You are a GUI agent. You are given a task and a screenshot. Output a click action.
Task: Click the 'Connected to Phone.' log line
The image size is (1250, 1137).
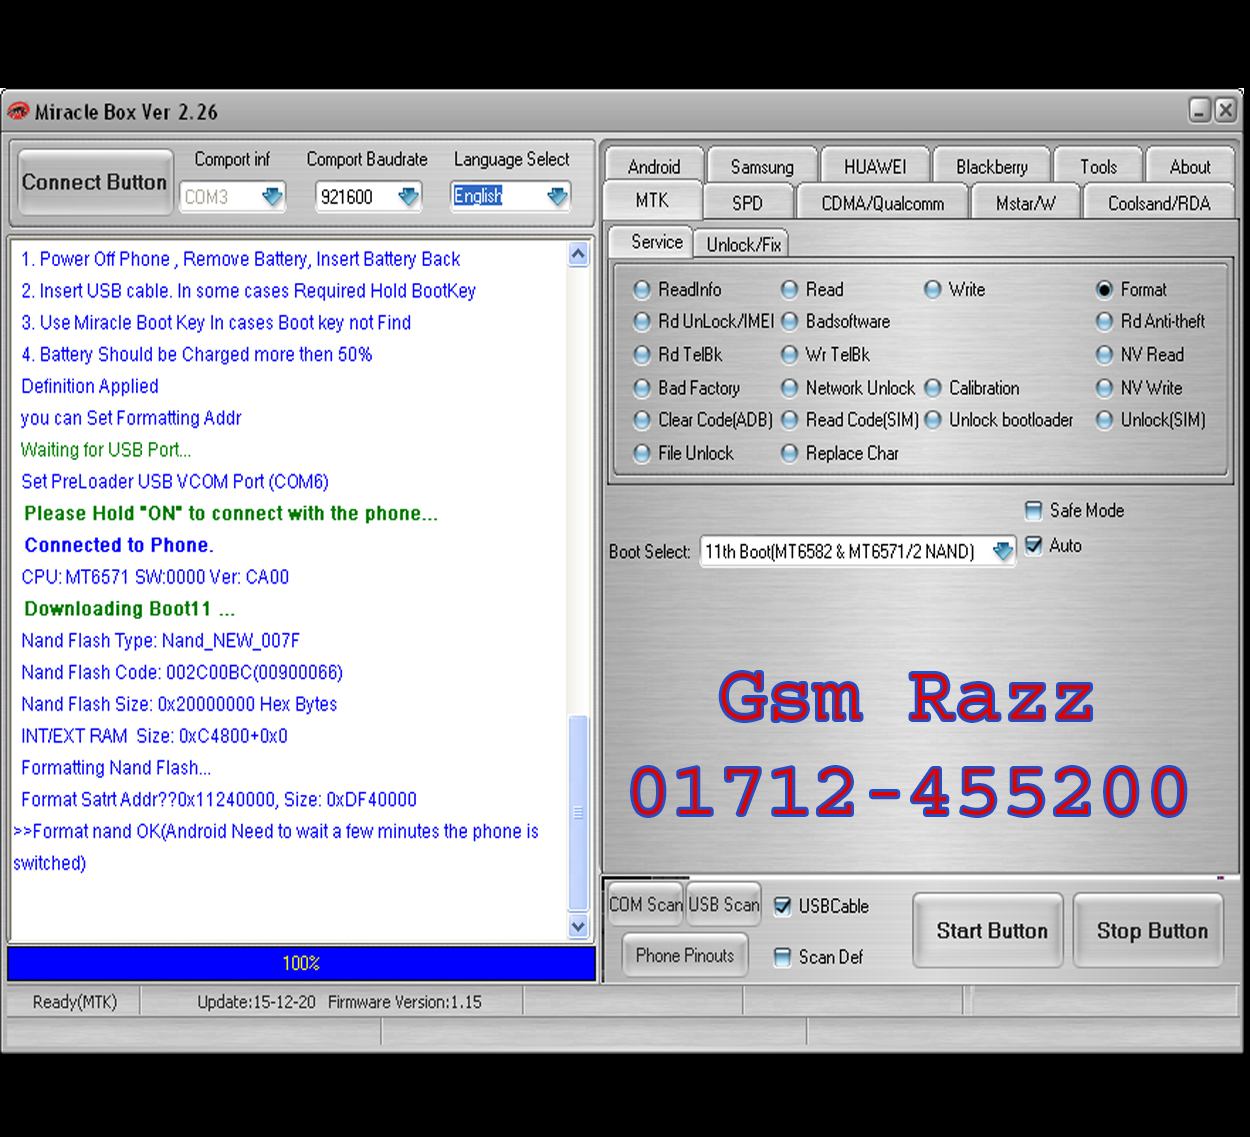point(119,545)
